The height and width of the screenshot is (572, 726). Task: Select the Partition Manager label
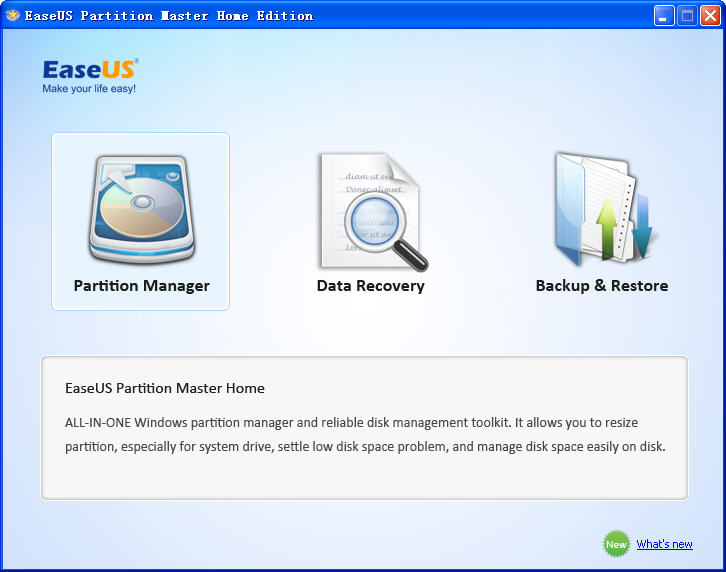point(142,286)
